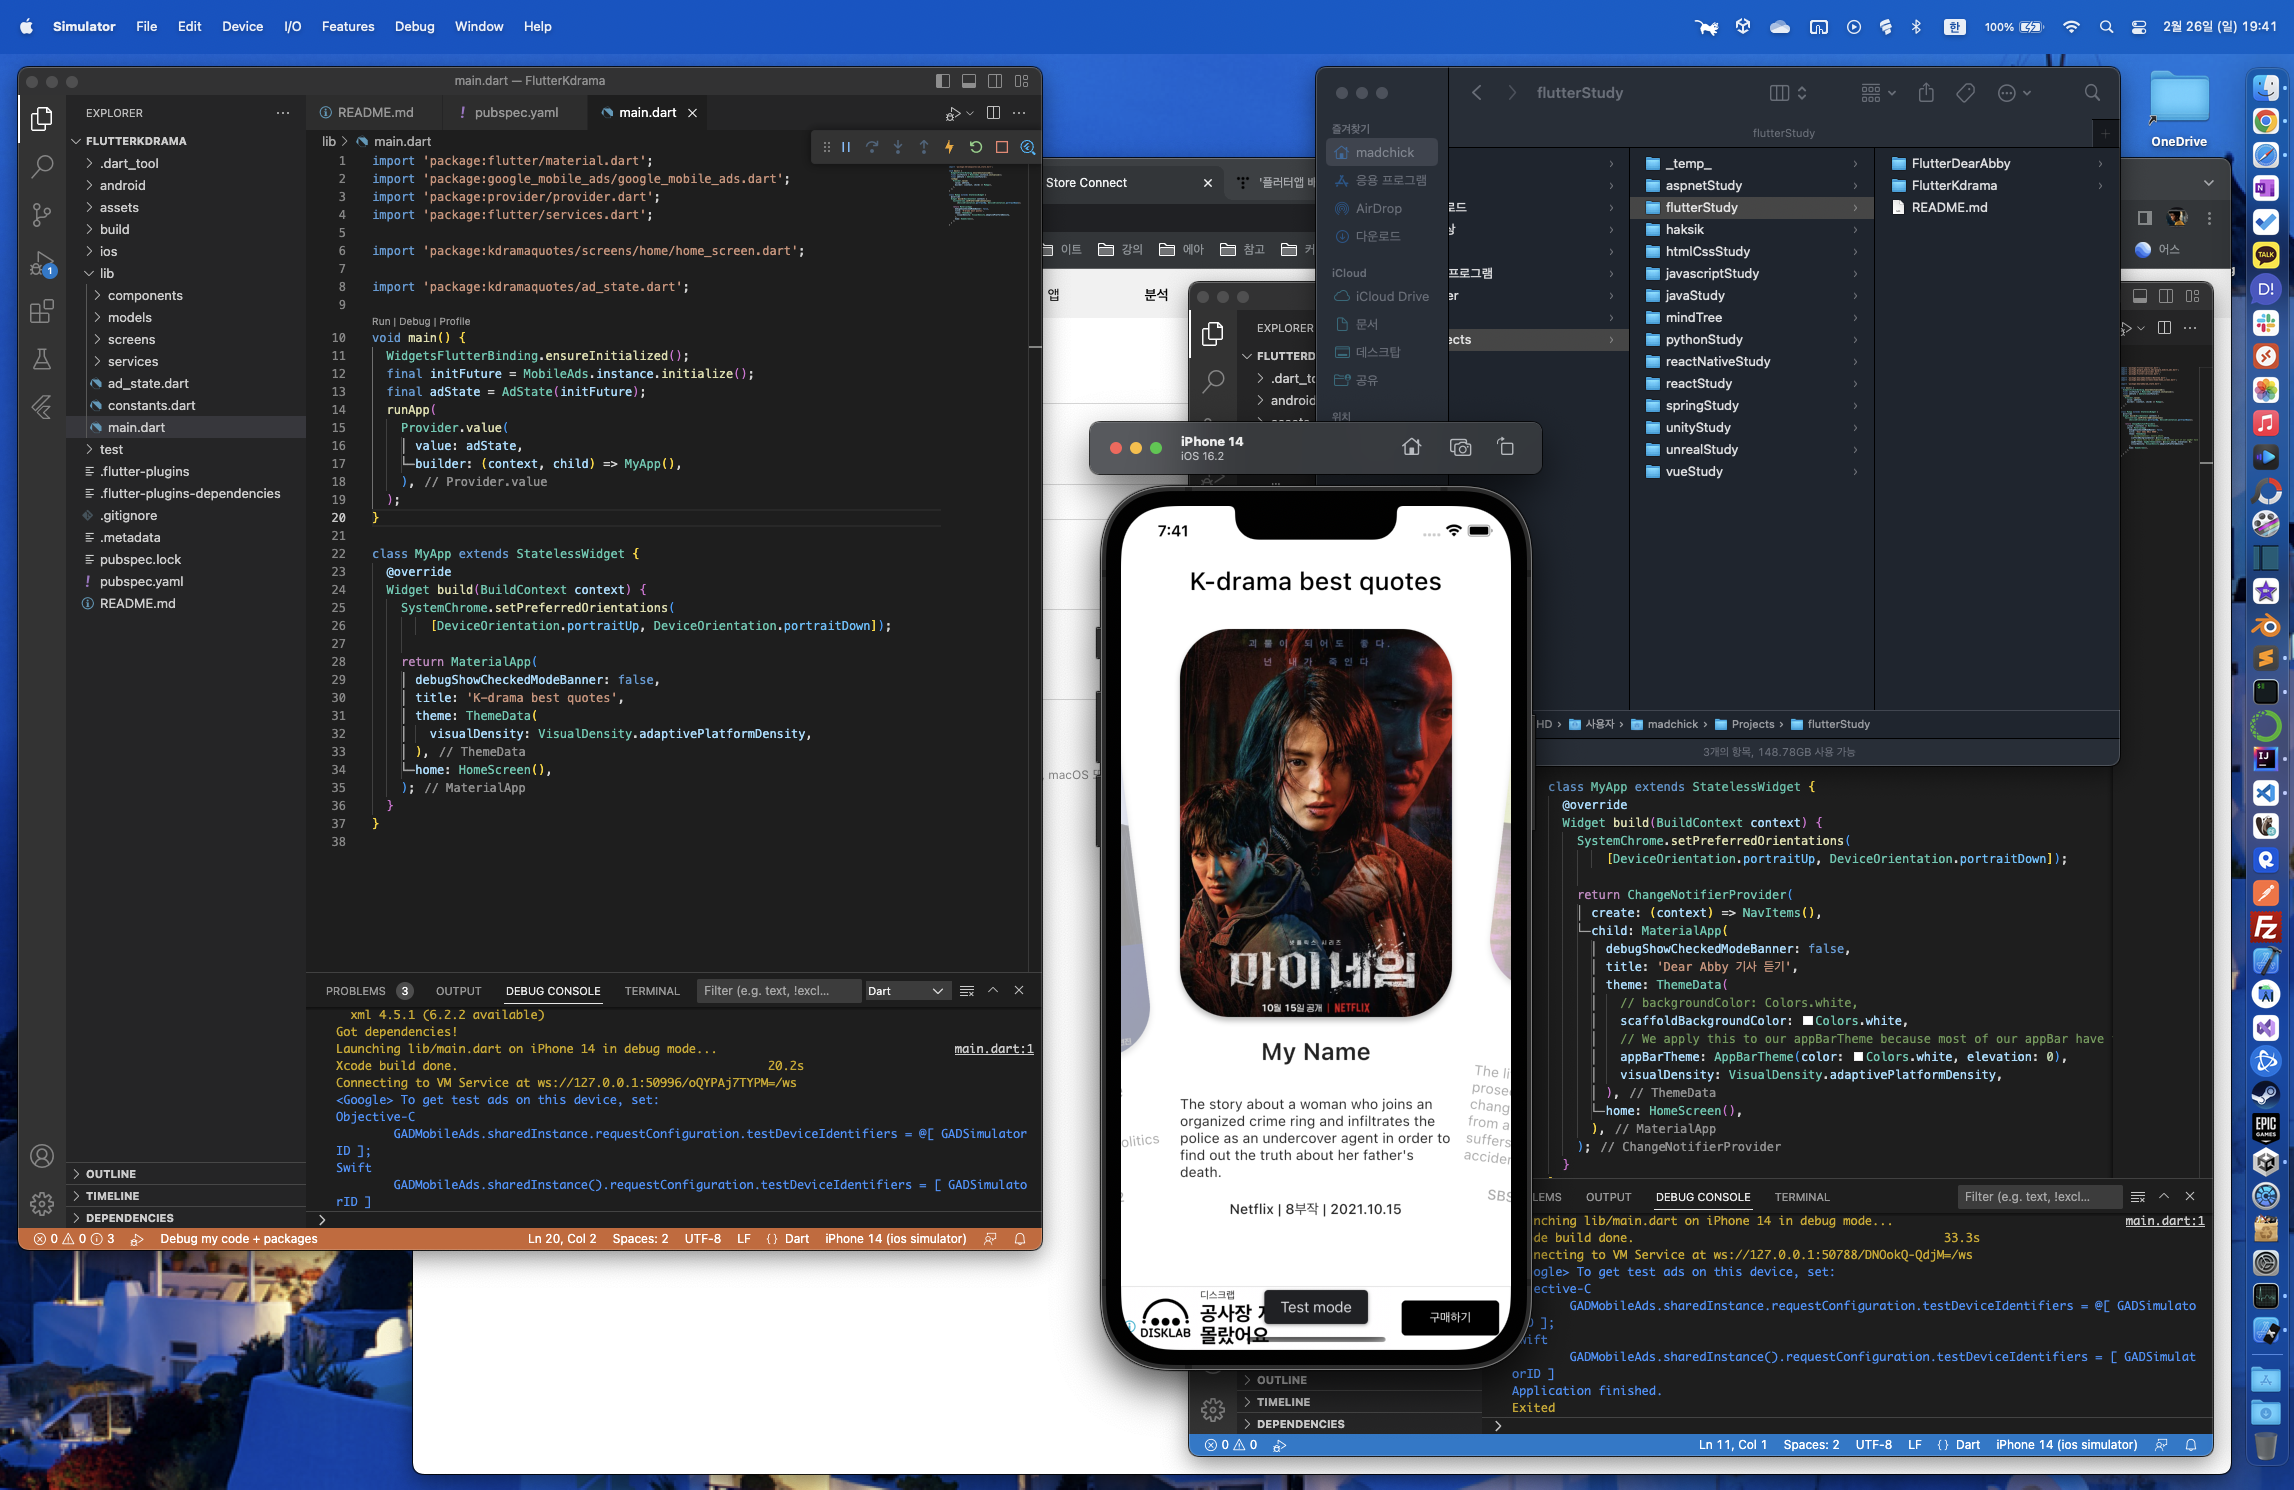This screenshot has height=1490, width=2294.
Task: Click the debug console filter input field
Action: point(777,990)
